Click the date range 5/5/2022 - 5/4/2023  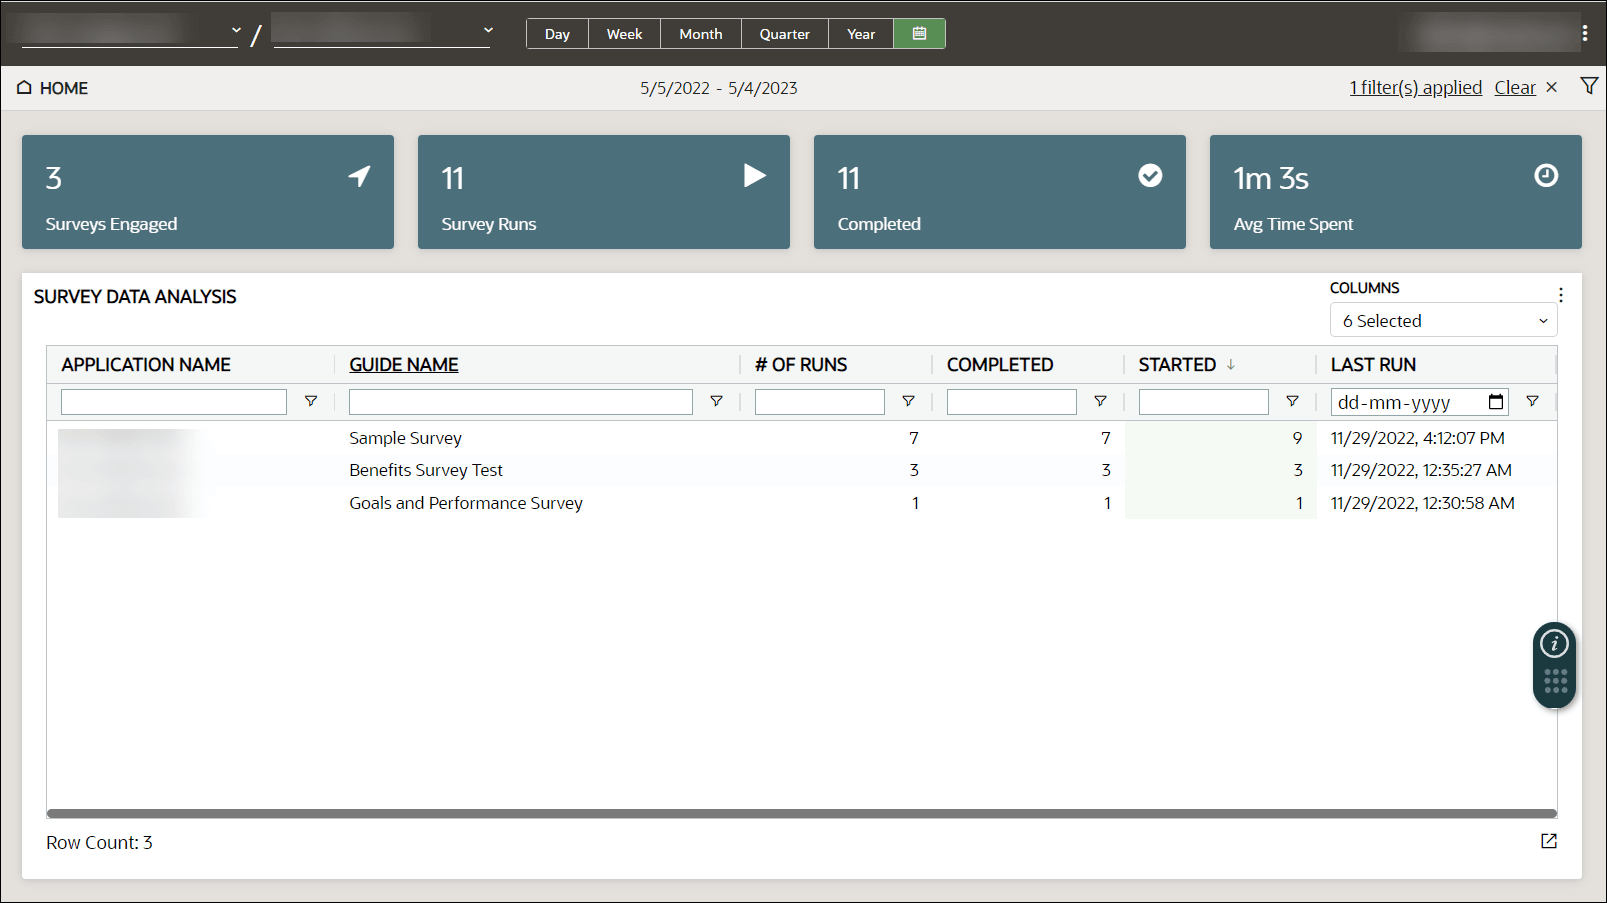pos(719,88)
